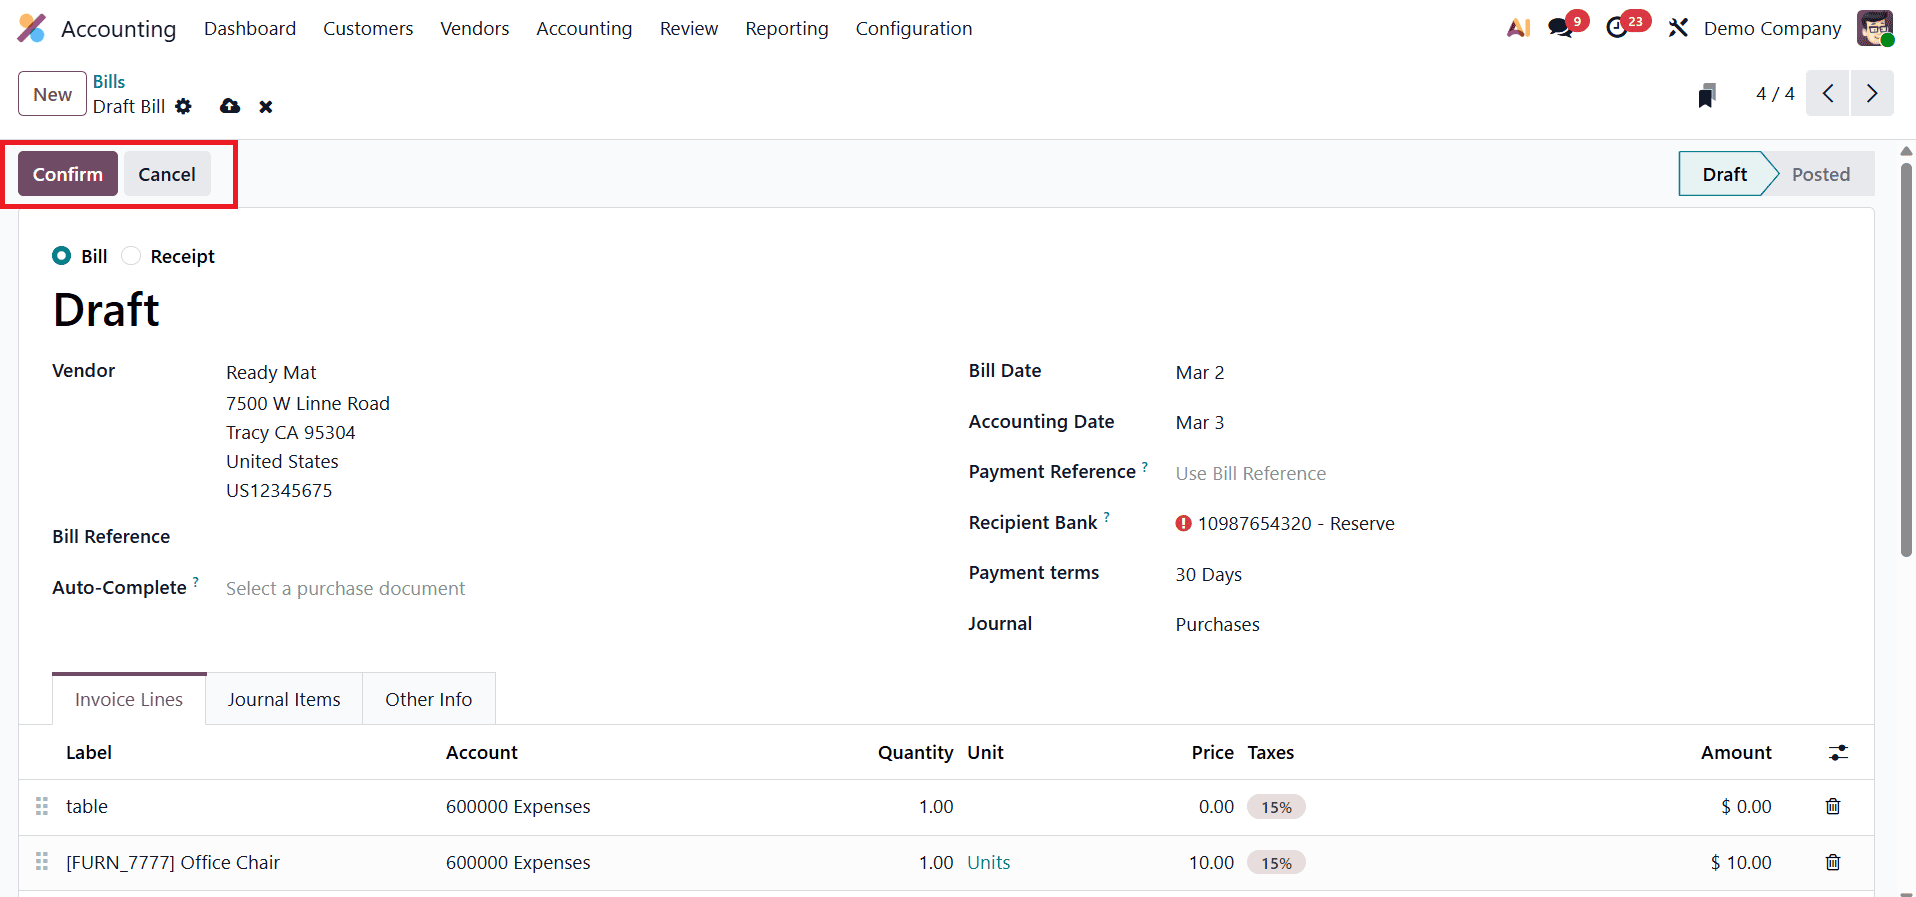Click the 15% tax tag on table line

[1276, 807]
